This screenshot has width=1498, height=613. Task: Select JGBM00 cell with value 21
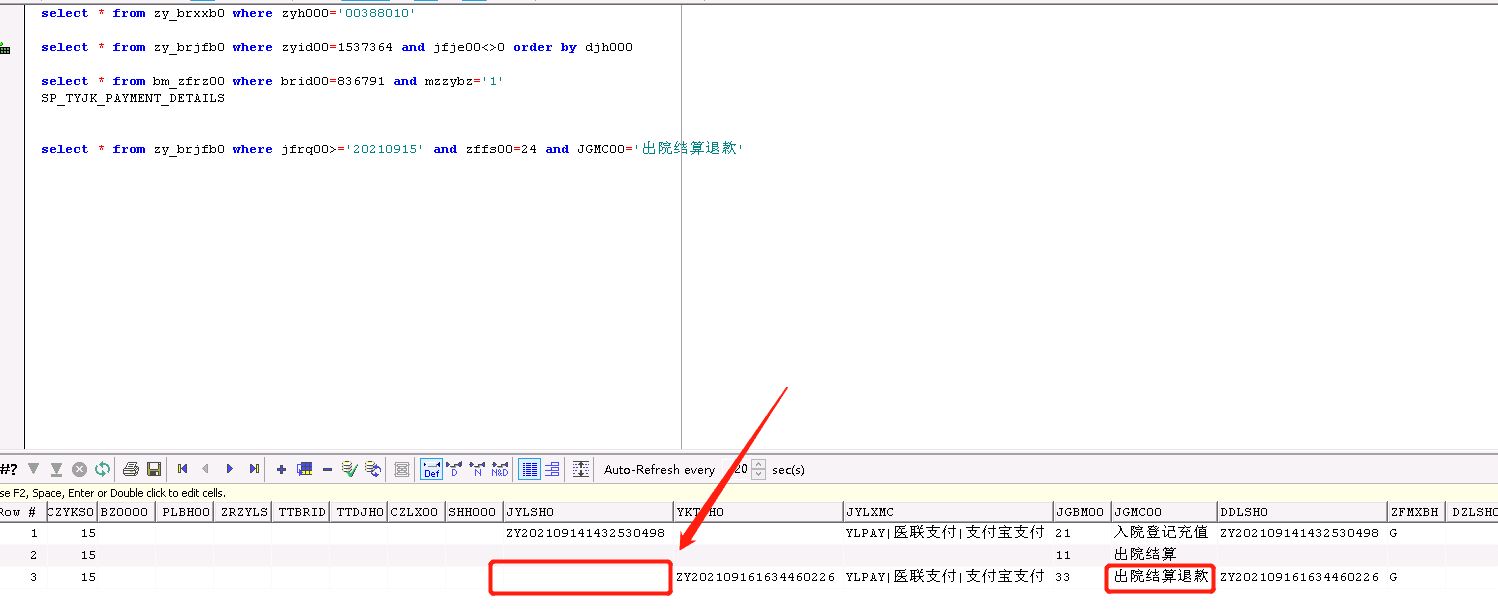pyautogui.click(x=1081, y=533)
